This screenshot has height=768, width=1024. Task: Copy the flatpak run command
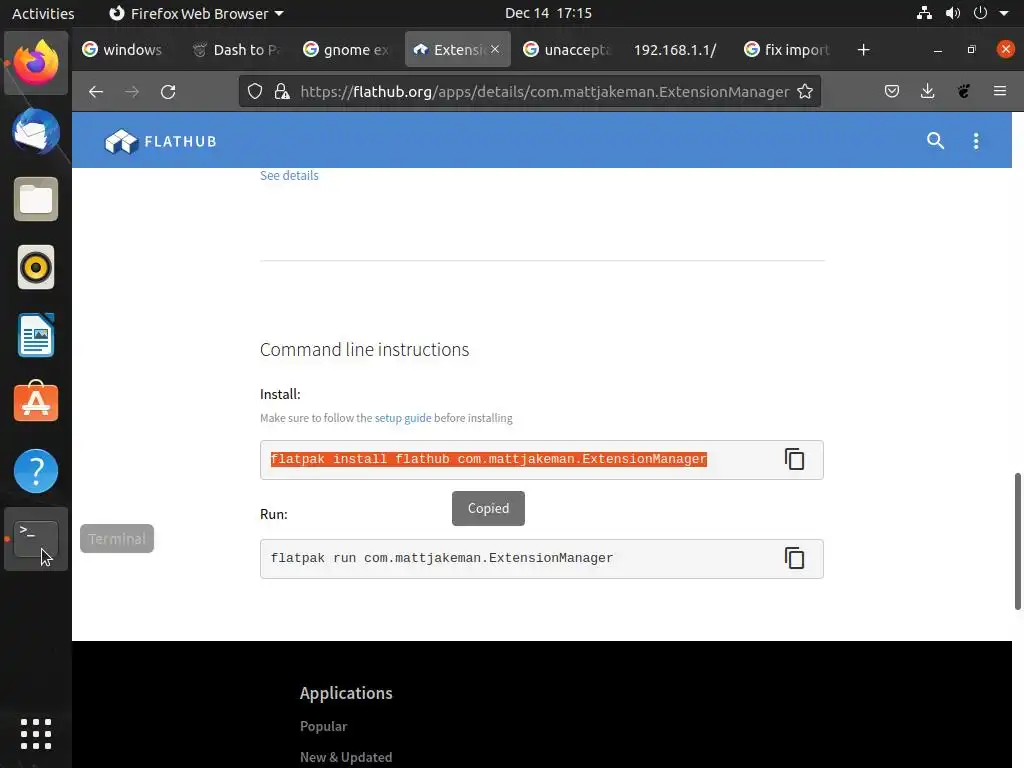794,558
